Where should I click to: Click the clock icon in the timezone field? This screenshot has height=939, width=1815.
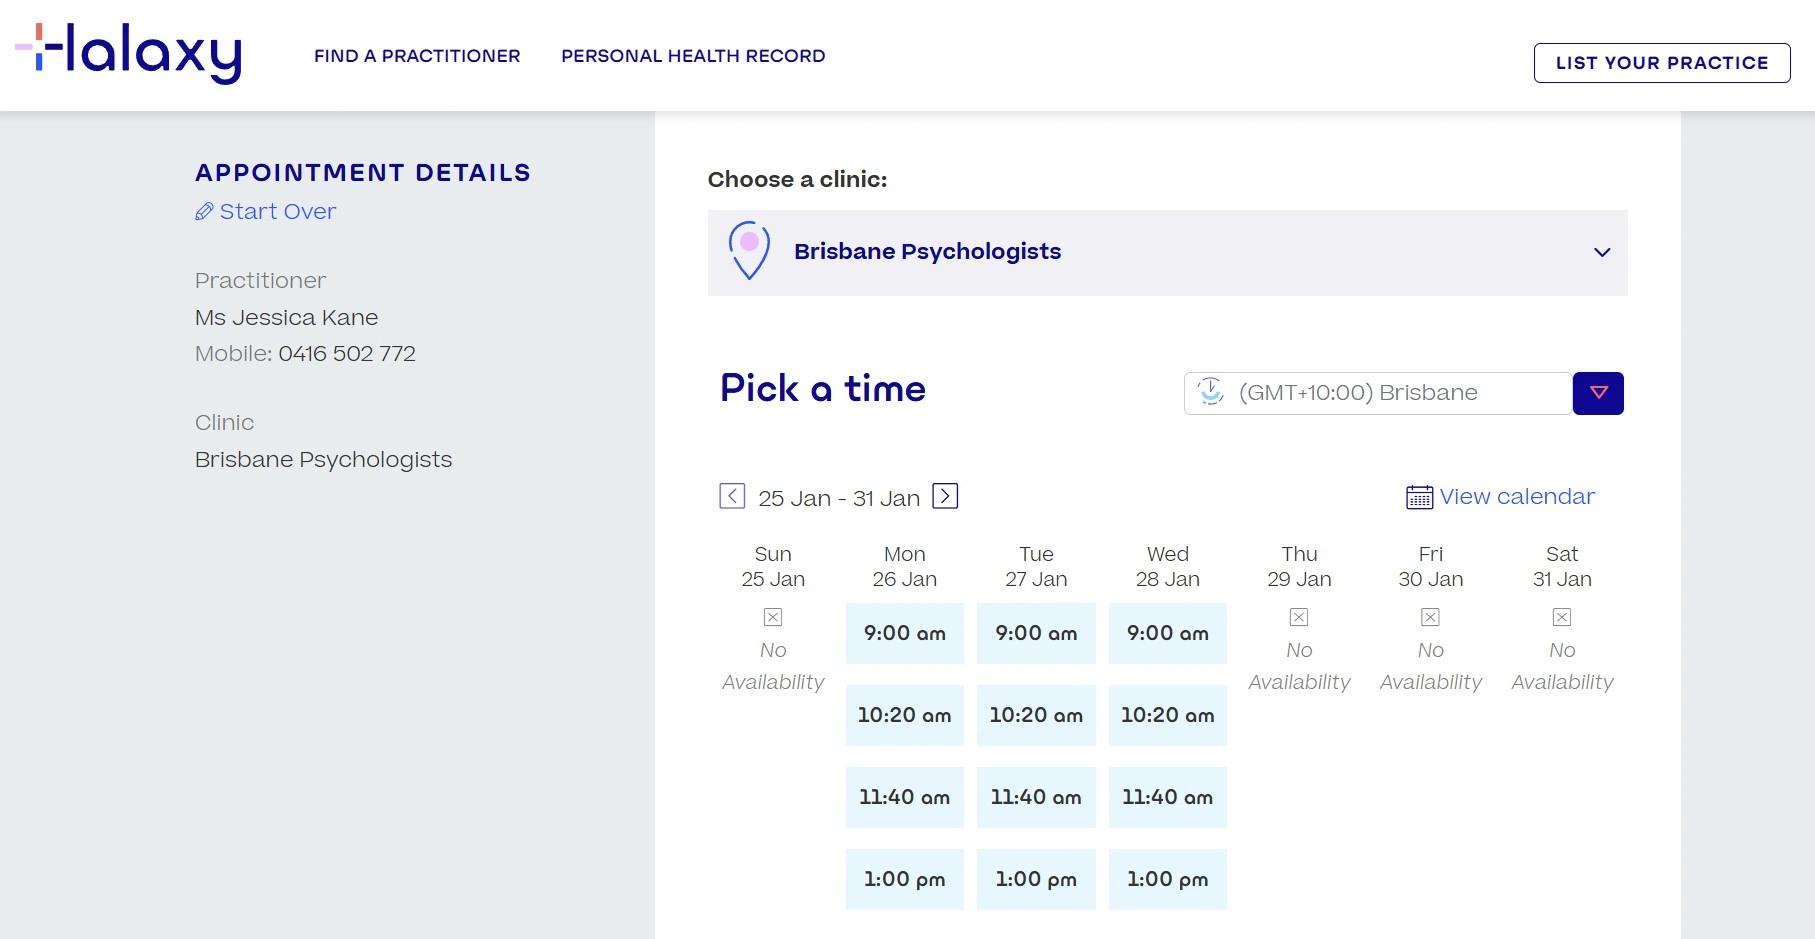coord(1210,393)
